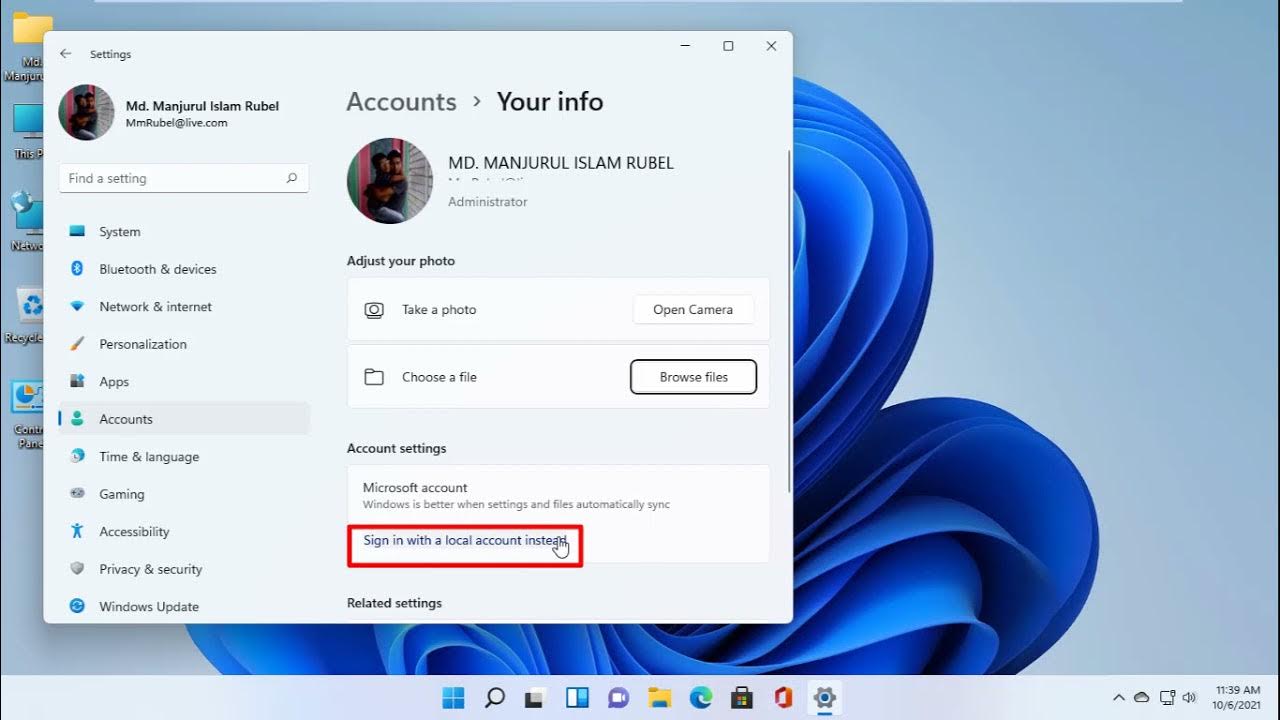Click the Adjust your photo heading

pos(400,261)
